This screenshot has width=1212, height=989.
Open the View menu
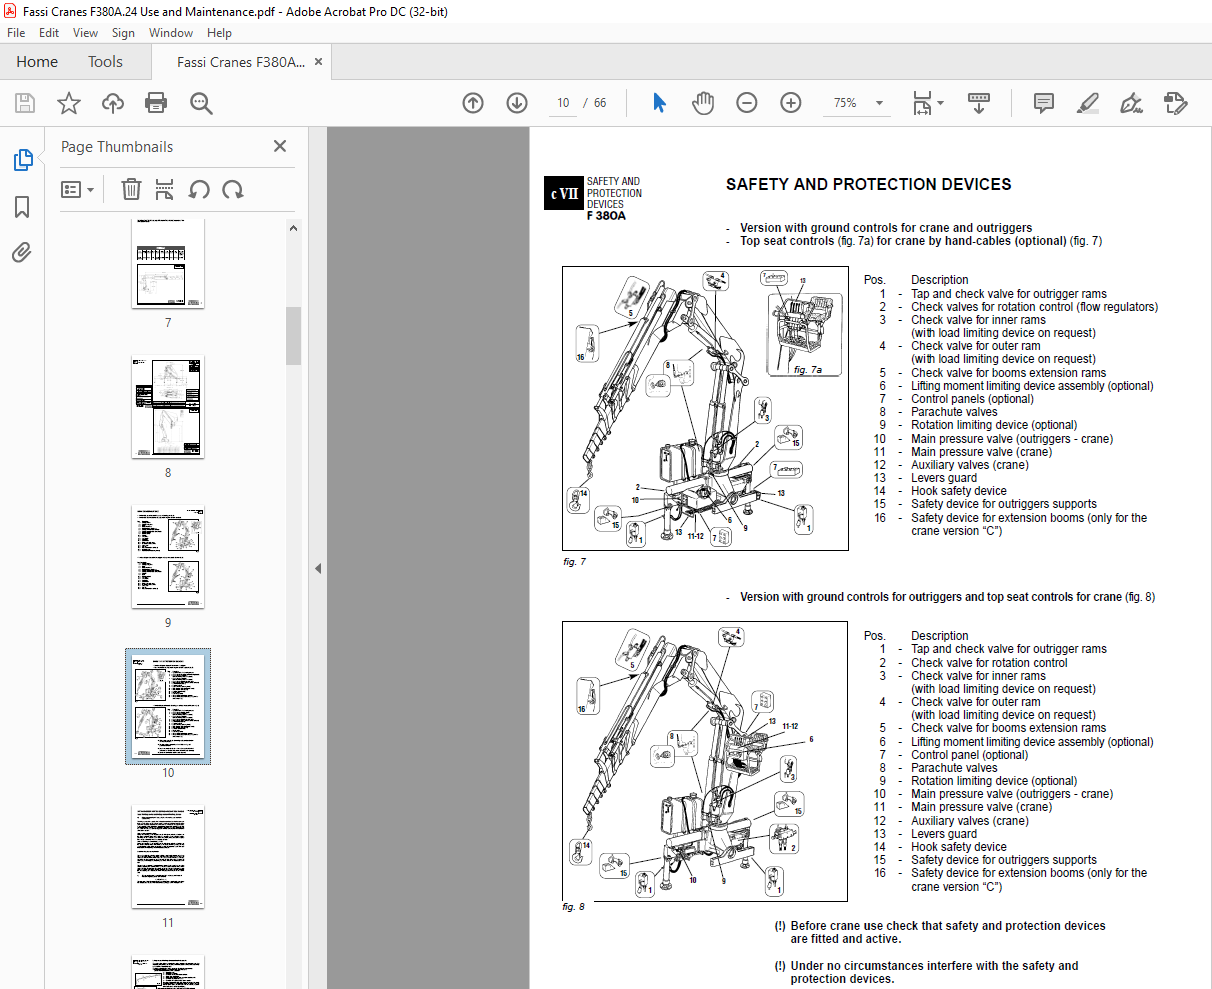tap(85, 33)
